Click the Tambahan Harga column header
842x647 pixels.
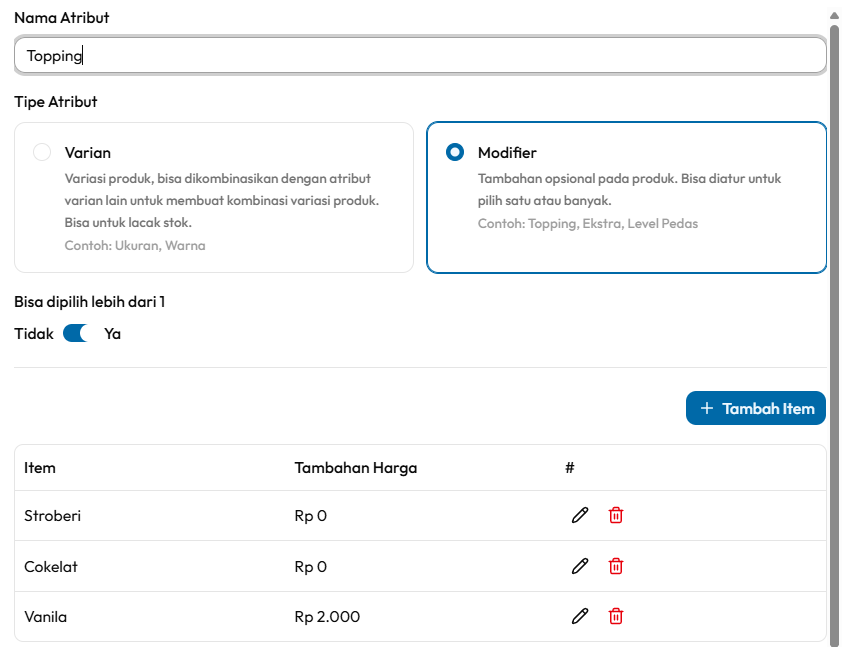tap(355, 468)
